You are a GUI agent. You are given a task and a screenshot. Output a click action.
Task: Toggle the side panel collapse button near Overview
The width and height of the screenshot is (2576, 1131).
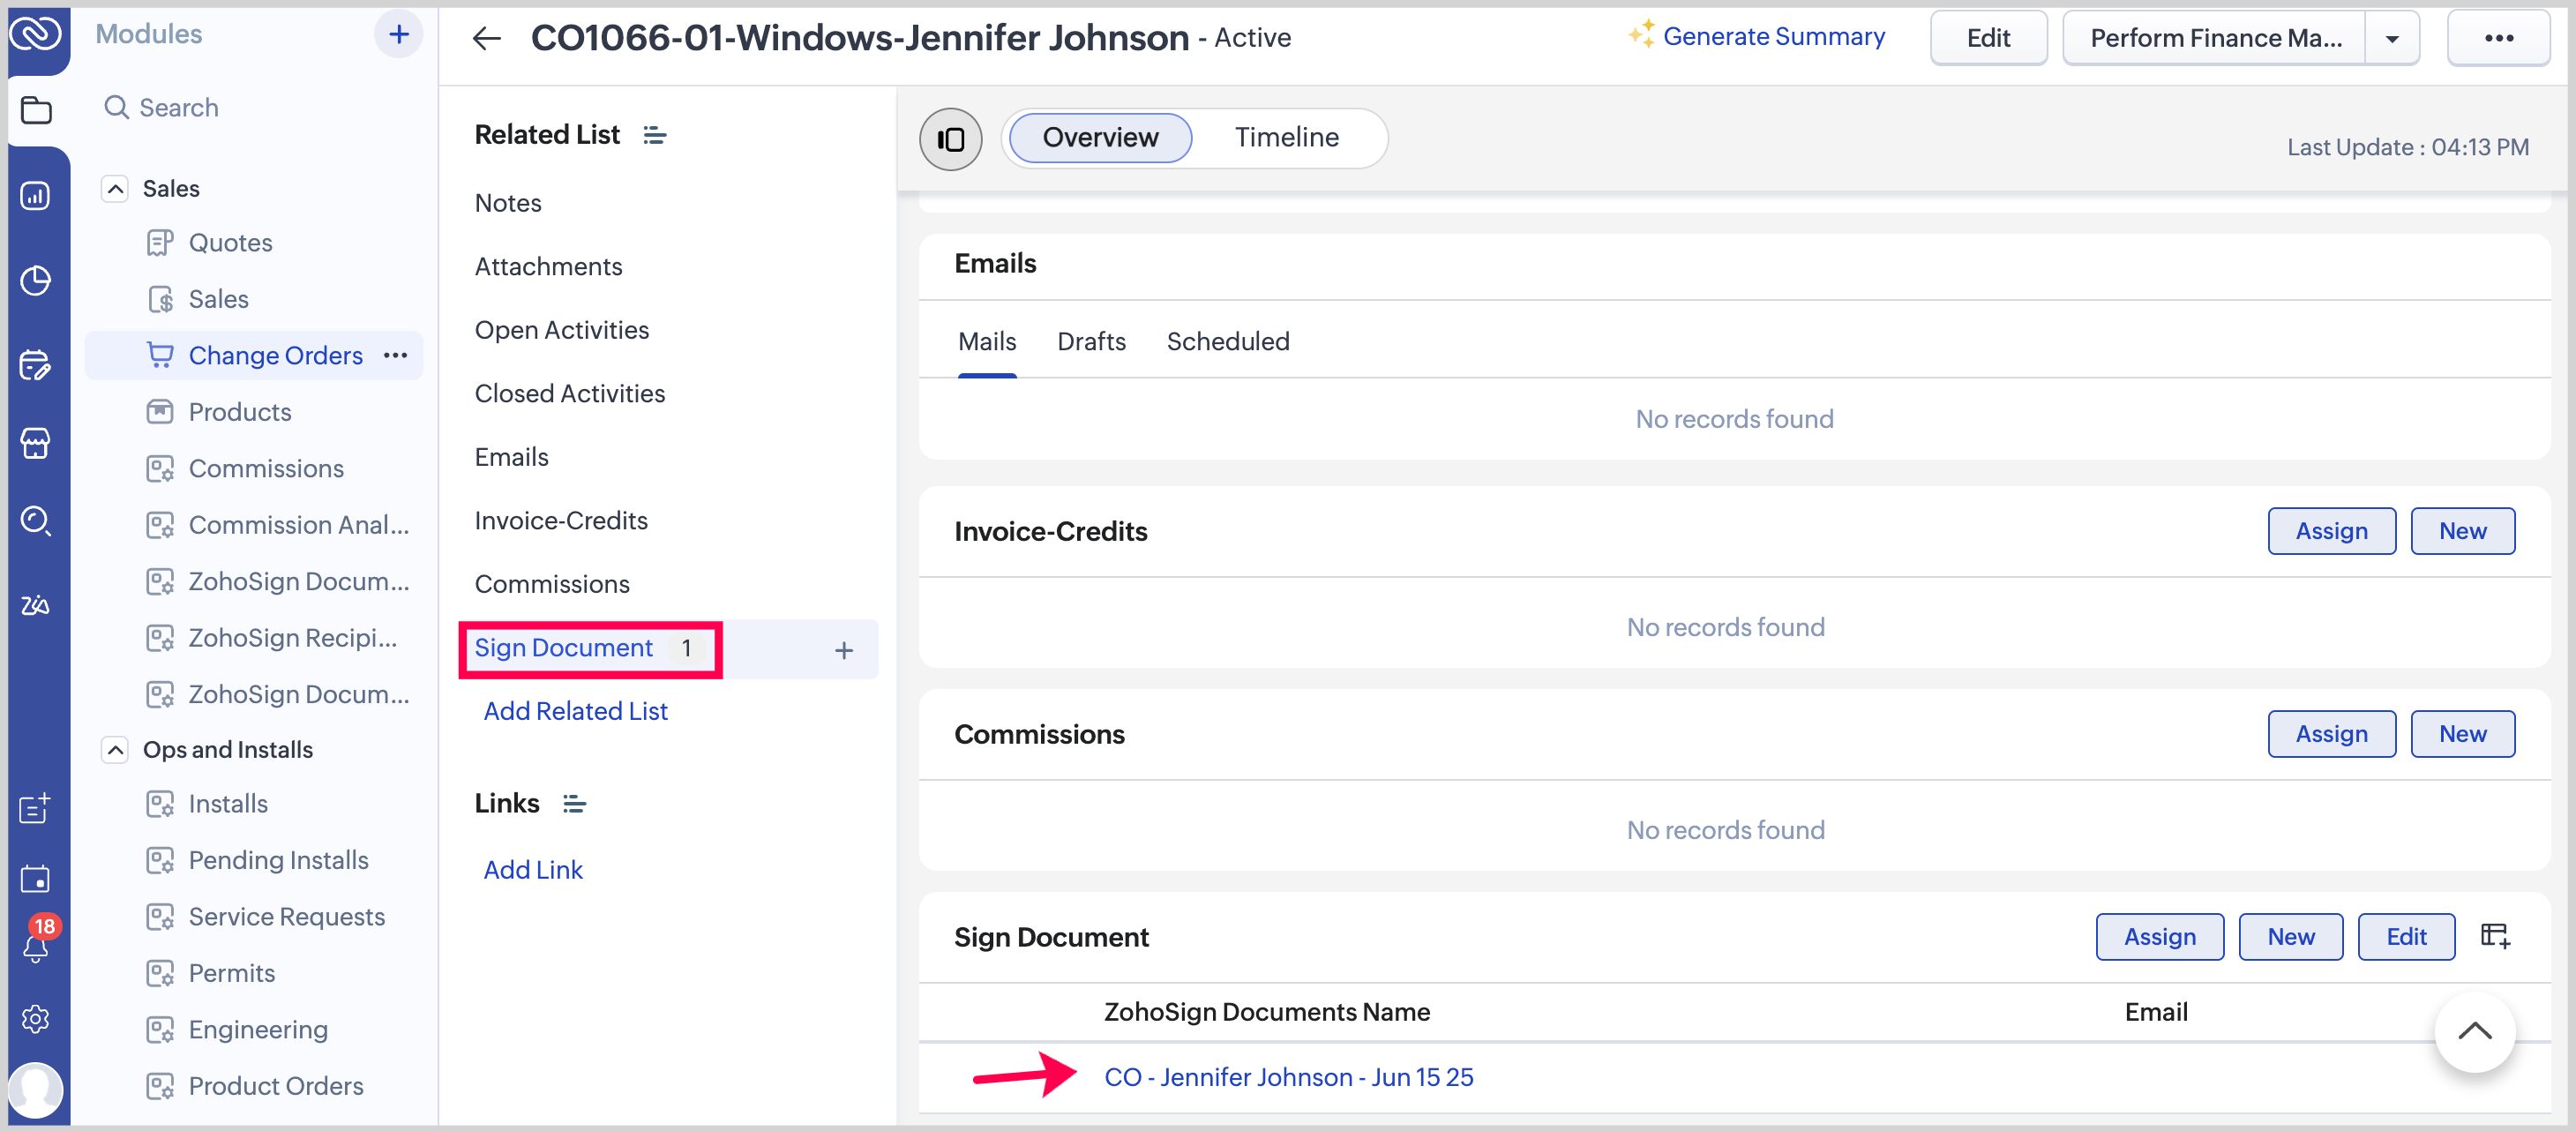(x=950, y=138)
